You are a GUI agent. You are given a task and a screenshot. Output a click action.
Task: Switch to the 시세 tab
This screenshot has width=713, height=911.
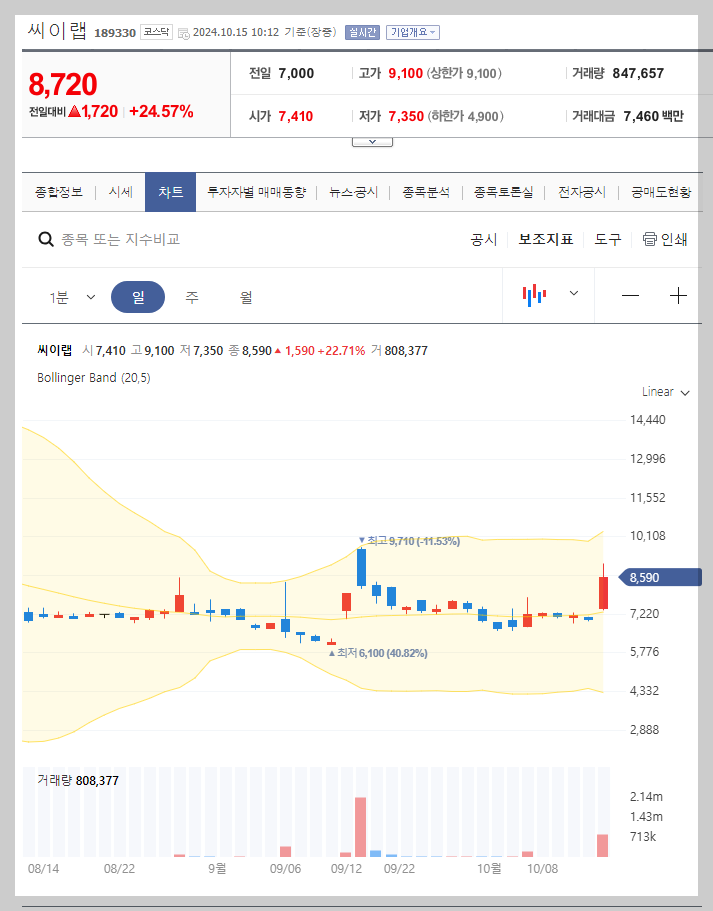121,192
